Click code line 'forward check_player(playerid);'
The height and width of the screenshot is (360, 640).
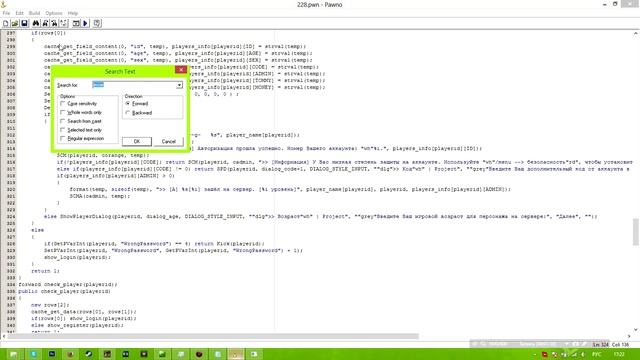pos(68,284)
